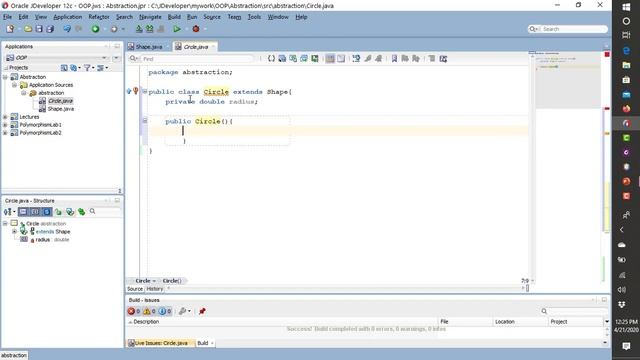Viewport: 640px width, 360px height.
Task: Click the green Back navigation icon
Action: pos(95,29)
